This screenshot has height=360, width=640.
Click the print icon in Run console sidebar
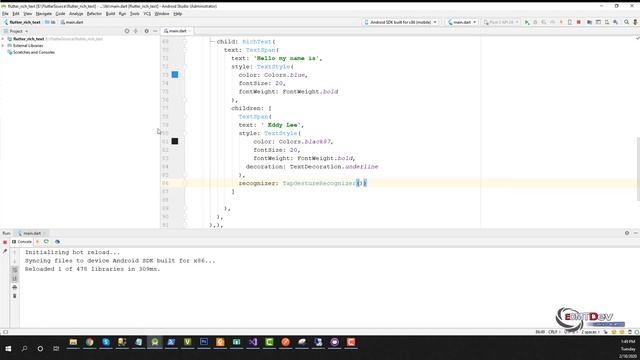(x=14, y=287)
